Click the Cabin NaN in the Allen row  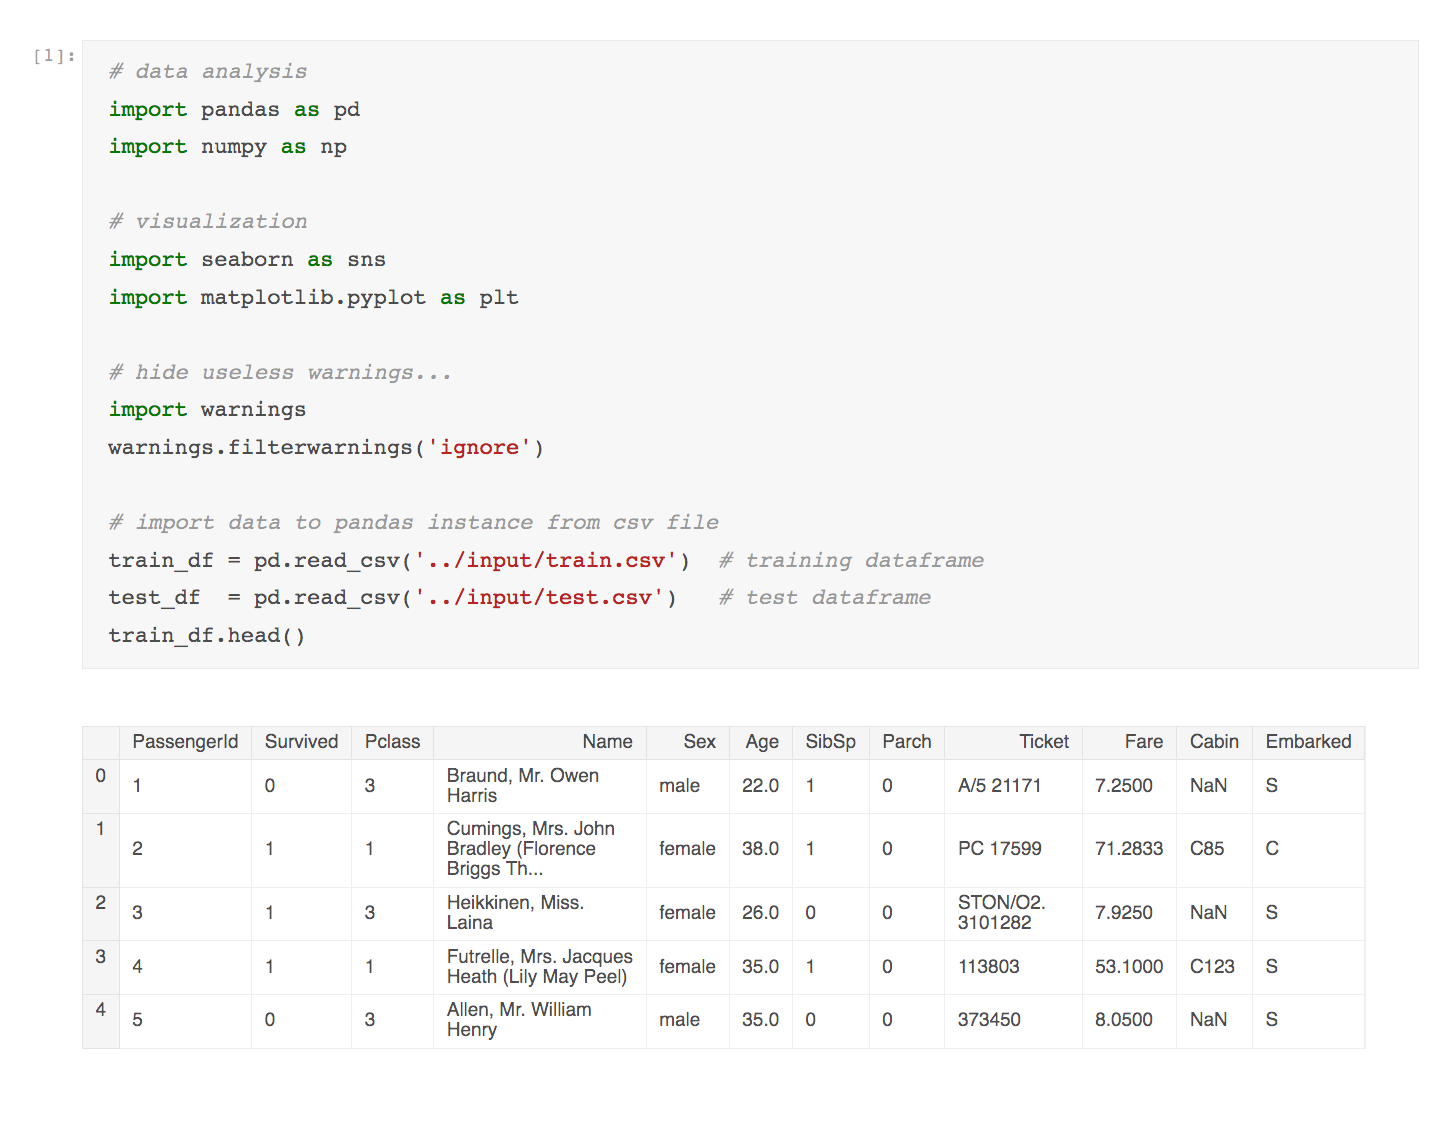(x=1208, y=1020)
